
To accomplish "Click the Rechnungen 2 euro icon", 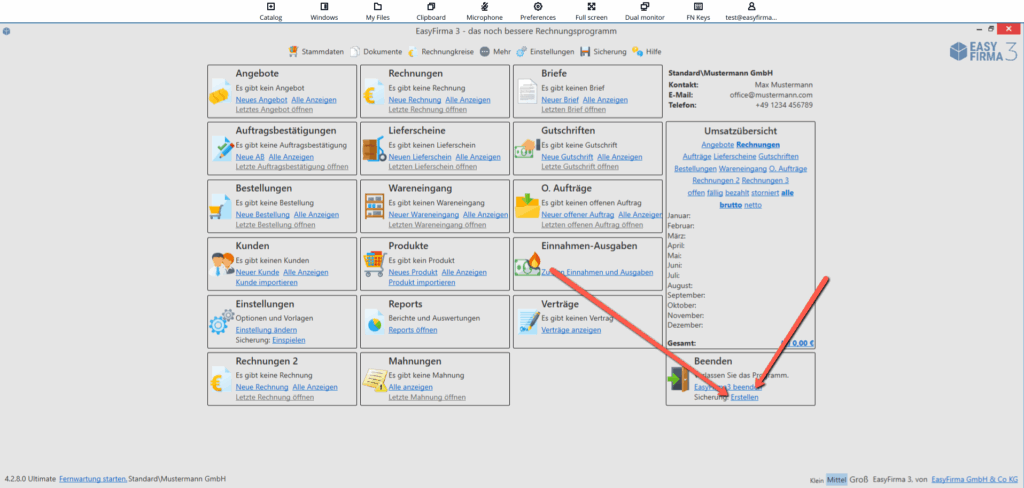I will coord(221,379).
